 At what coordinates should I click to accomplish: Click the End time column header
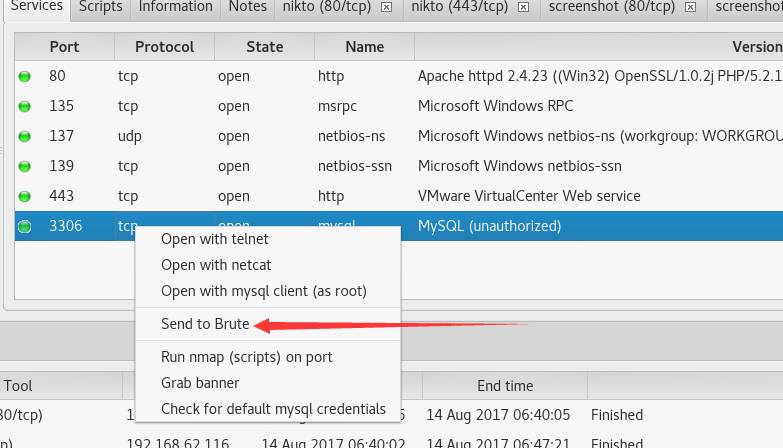(x=505, y=386)
